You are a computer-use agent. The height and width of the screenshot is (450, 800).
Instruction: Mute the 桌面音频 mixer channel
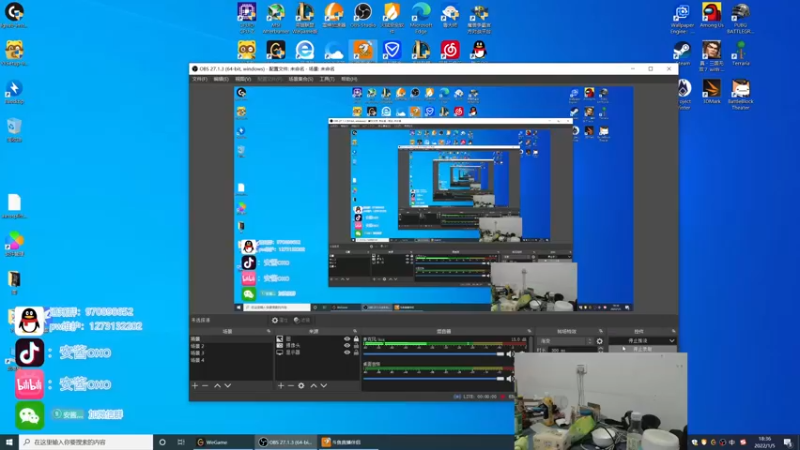(509, 379)
